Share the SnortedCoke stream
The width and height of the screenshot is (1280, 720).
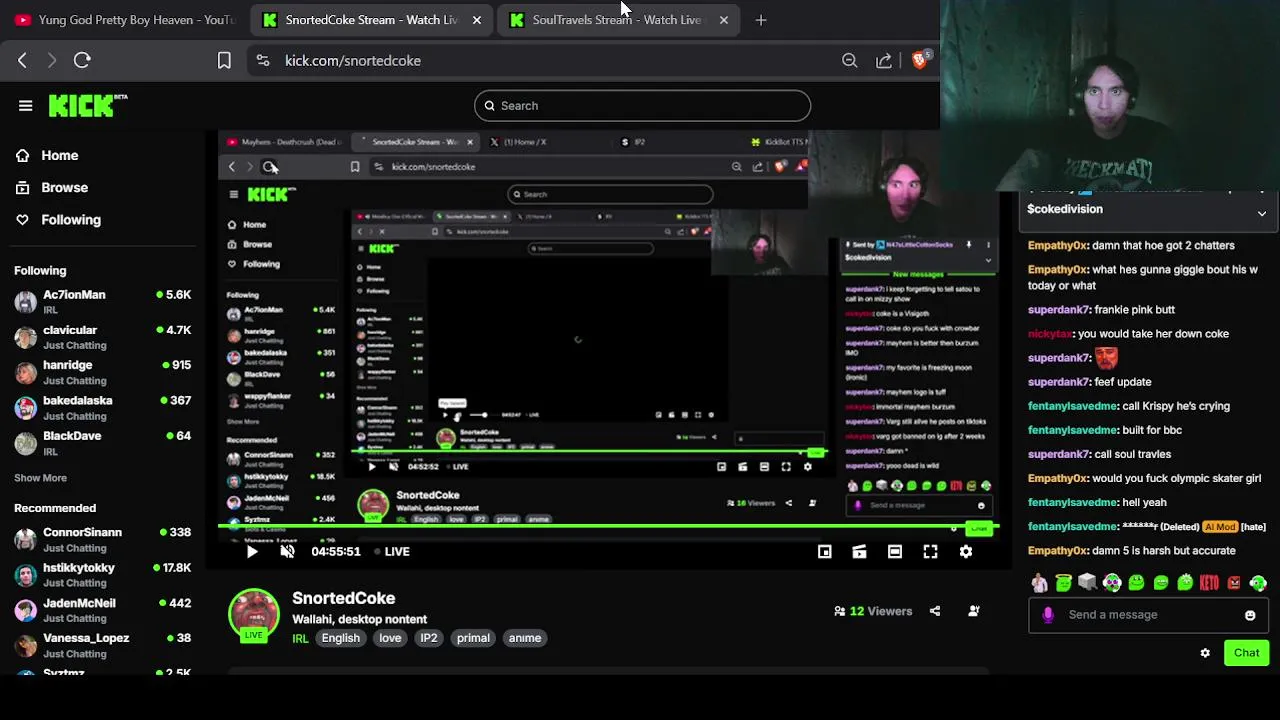(935, 611)
